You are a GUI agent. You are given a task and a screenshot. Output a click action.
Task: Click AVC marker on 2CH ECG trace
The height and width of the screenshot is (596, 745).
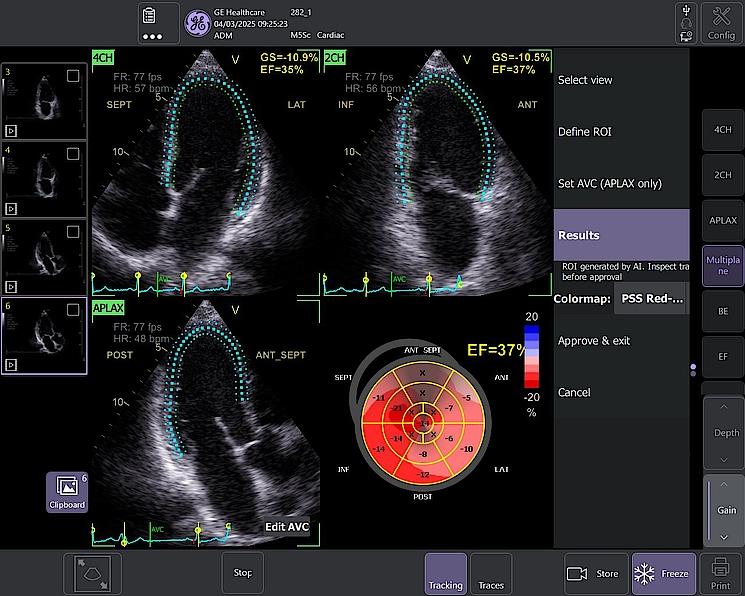[x=399, y=279]
